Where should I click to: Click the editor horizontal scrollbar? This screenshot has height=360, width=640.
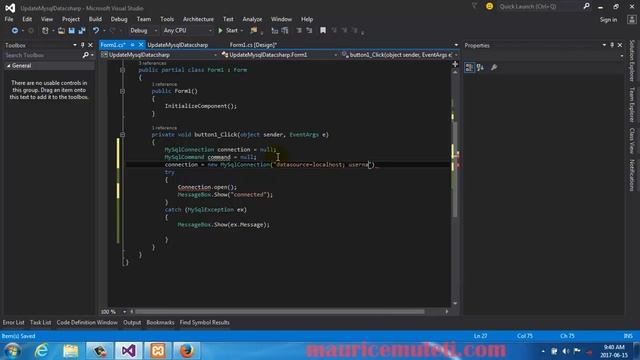(x=280, y=312)
